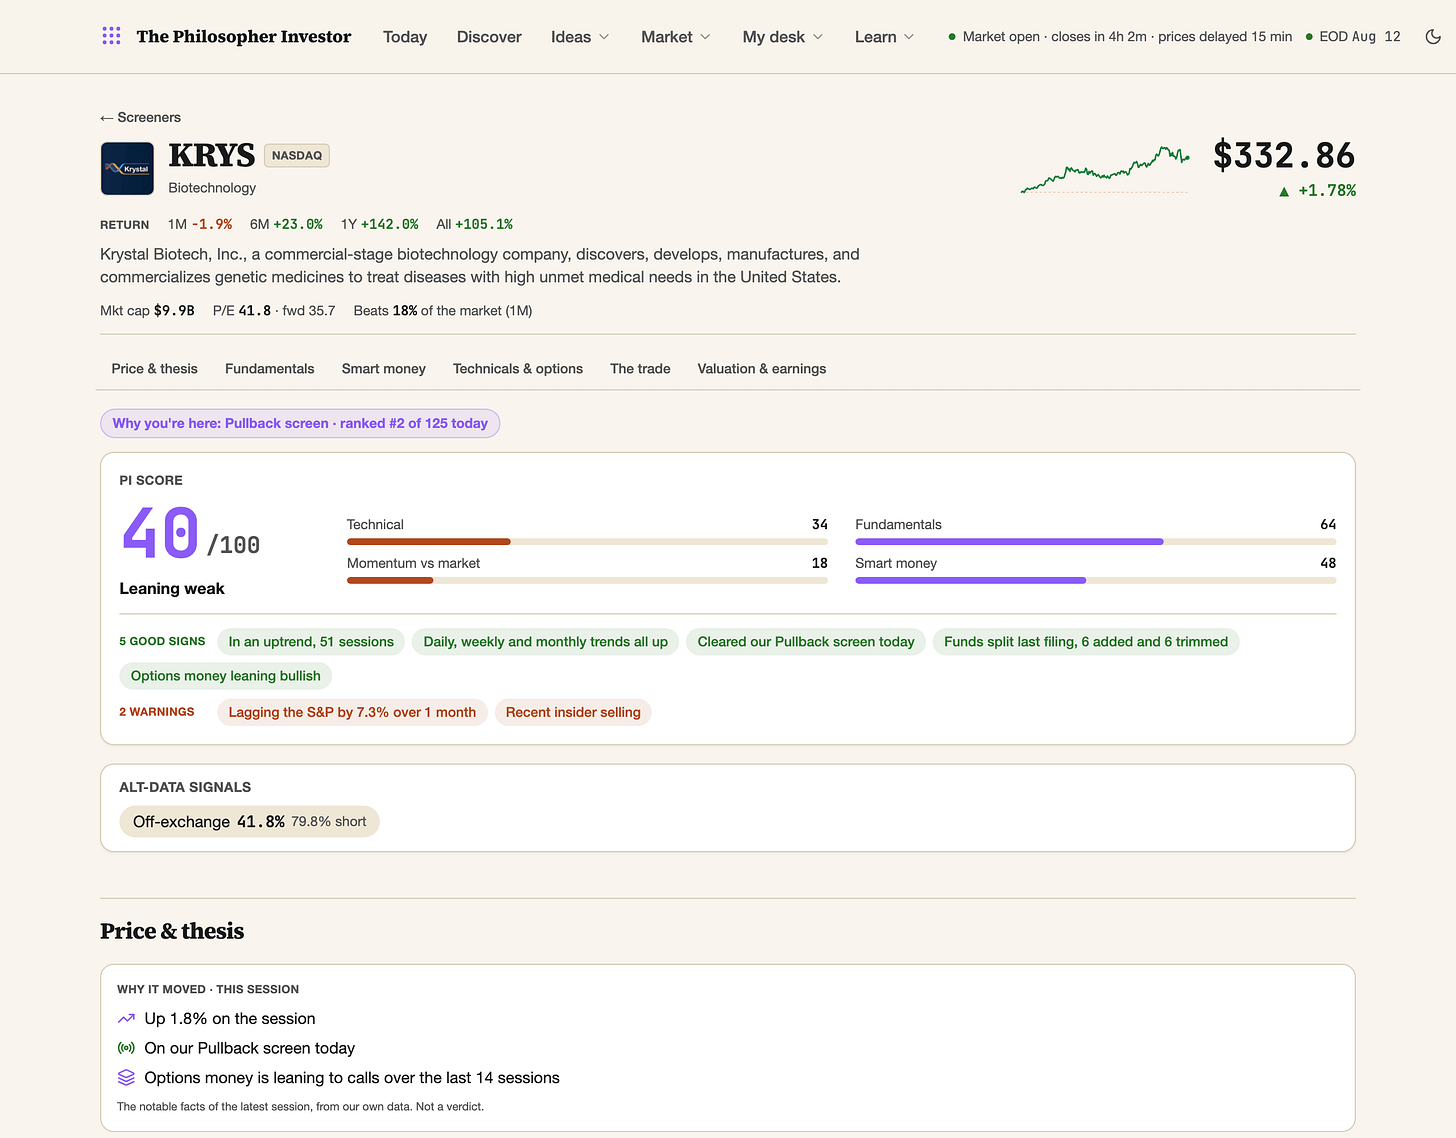Click the All +105.1% return value
Viewport: 1456px width, 1138px height.
(475, 225)
